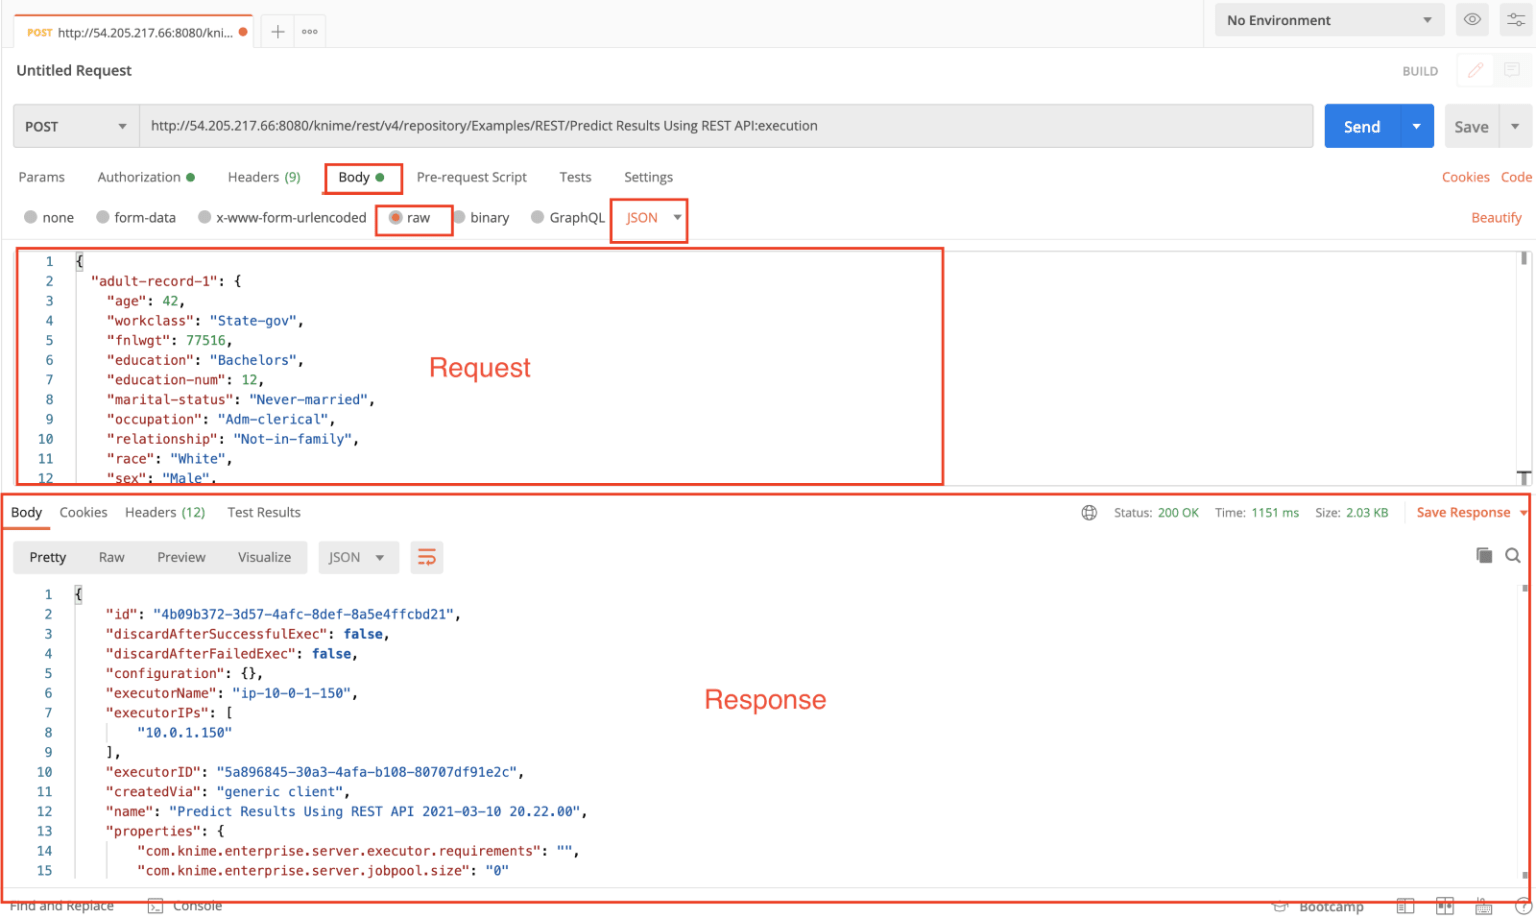This screenshot has height=918, width=1536.
Task: Open the No Environment dropdown
Action: click(1329, 20)
